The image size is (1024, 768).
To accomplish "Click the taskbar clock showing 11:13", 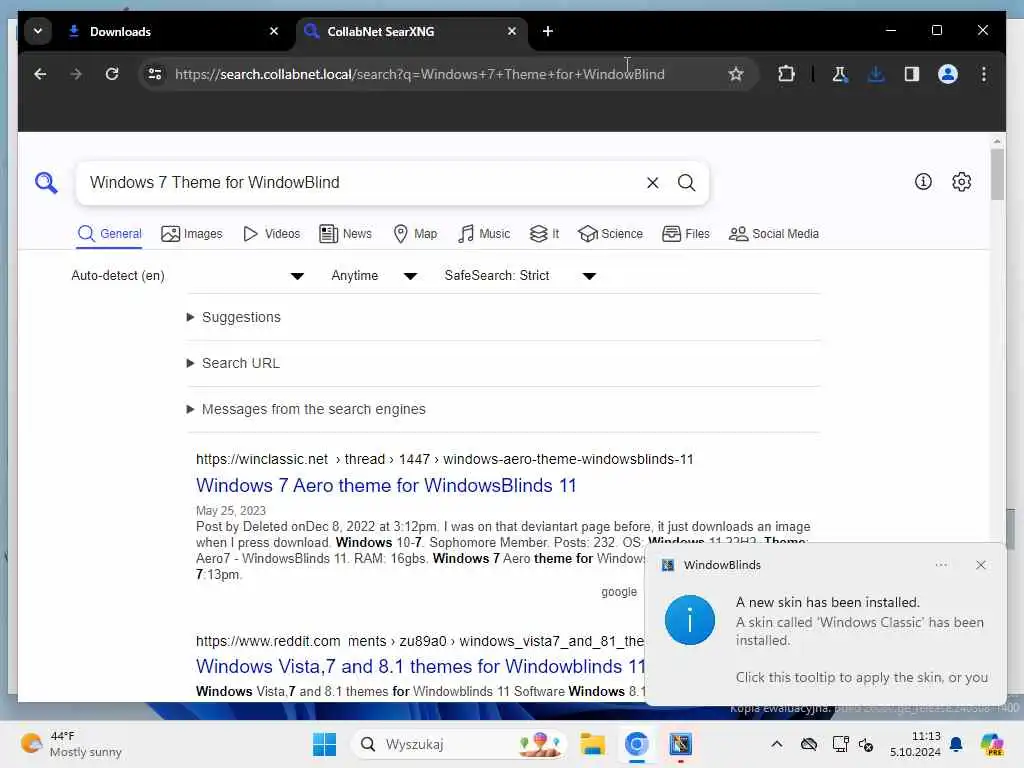I will pyautogui.click(x=915, y=744).
